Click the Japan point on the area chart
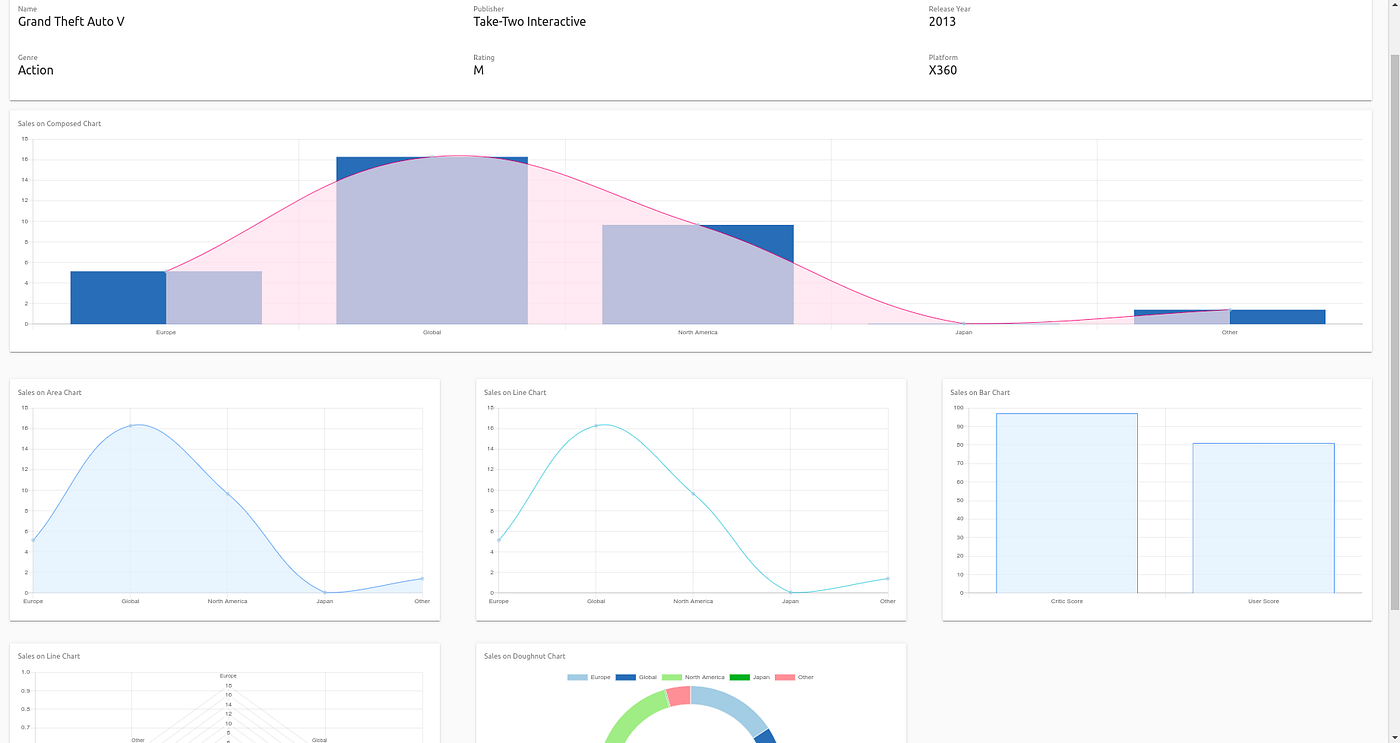This screenshot has width=1400, height=743. (x=325, y=592)
